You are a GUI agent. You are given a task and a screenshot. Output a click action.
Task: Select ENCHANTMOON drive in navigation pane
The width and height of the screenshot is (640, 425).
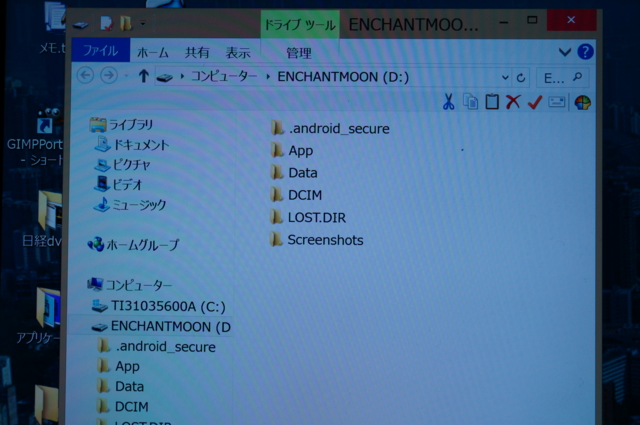pyautogui.click(x=161, y=327)
